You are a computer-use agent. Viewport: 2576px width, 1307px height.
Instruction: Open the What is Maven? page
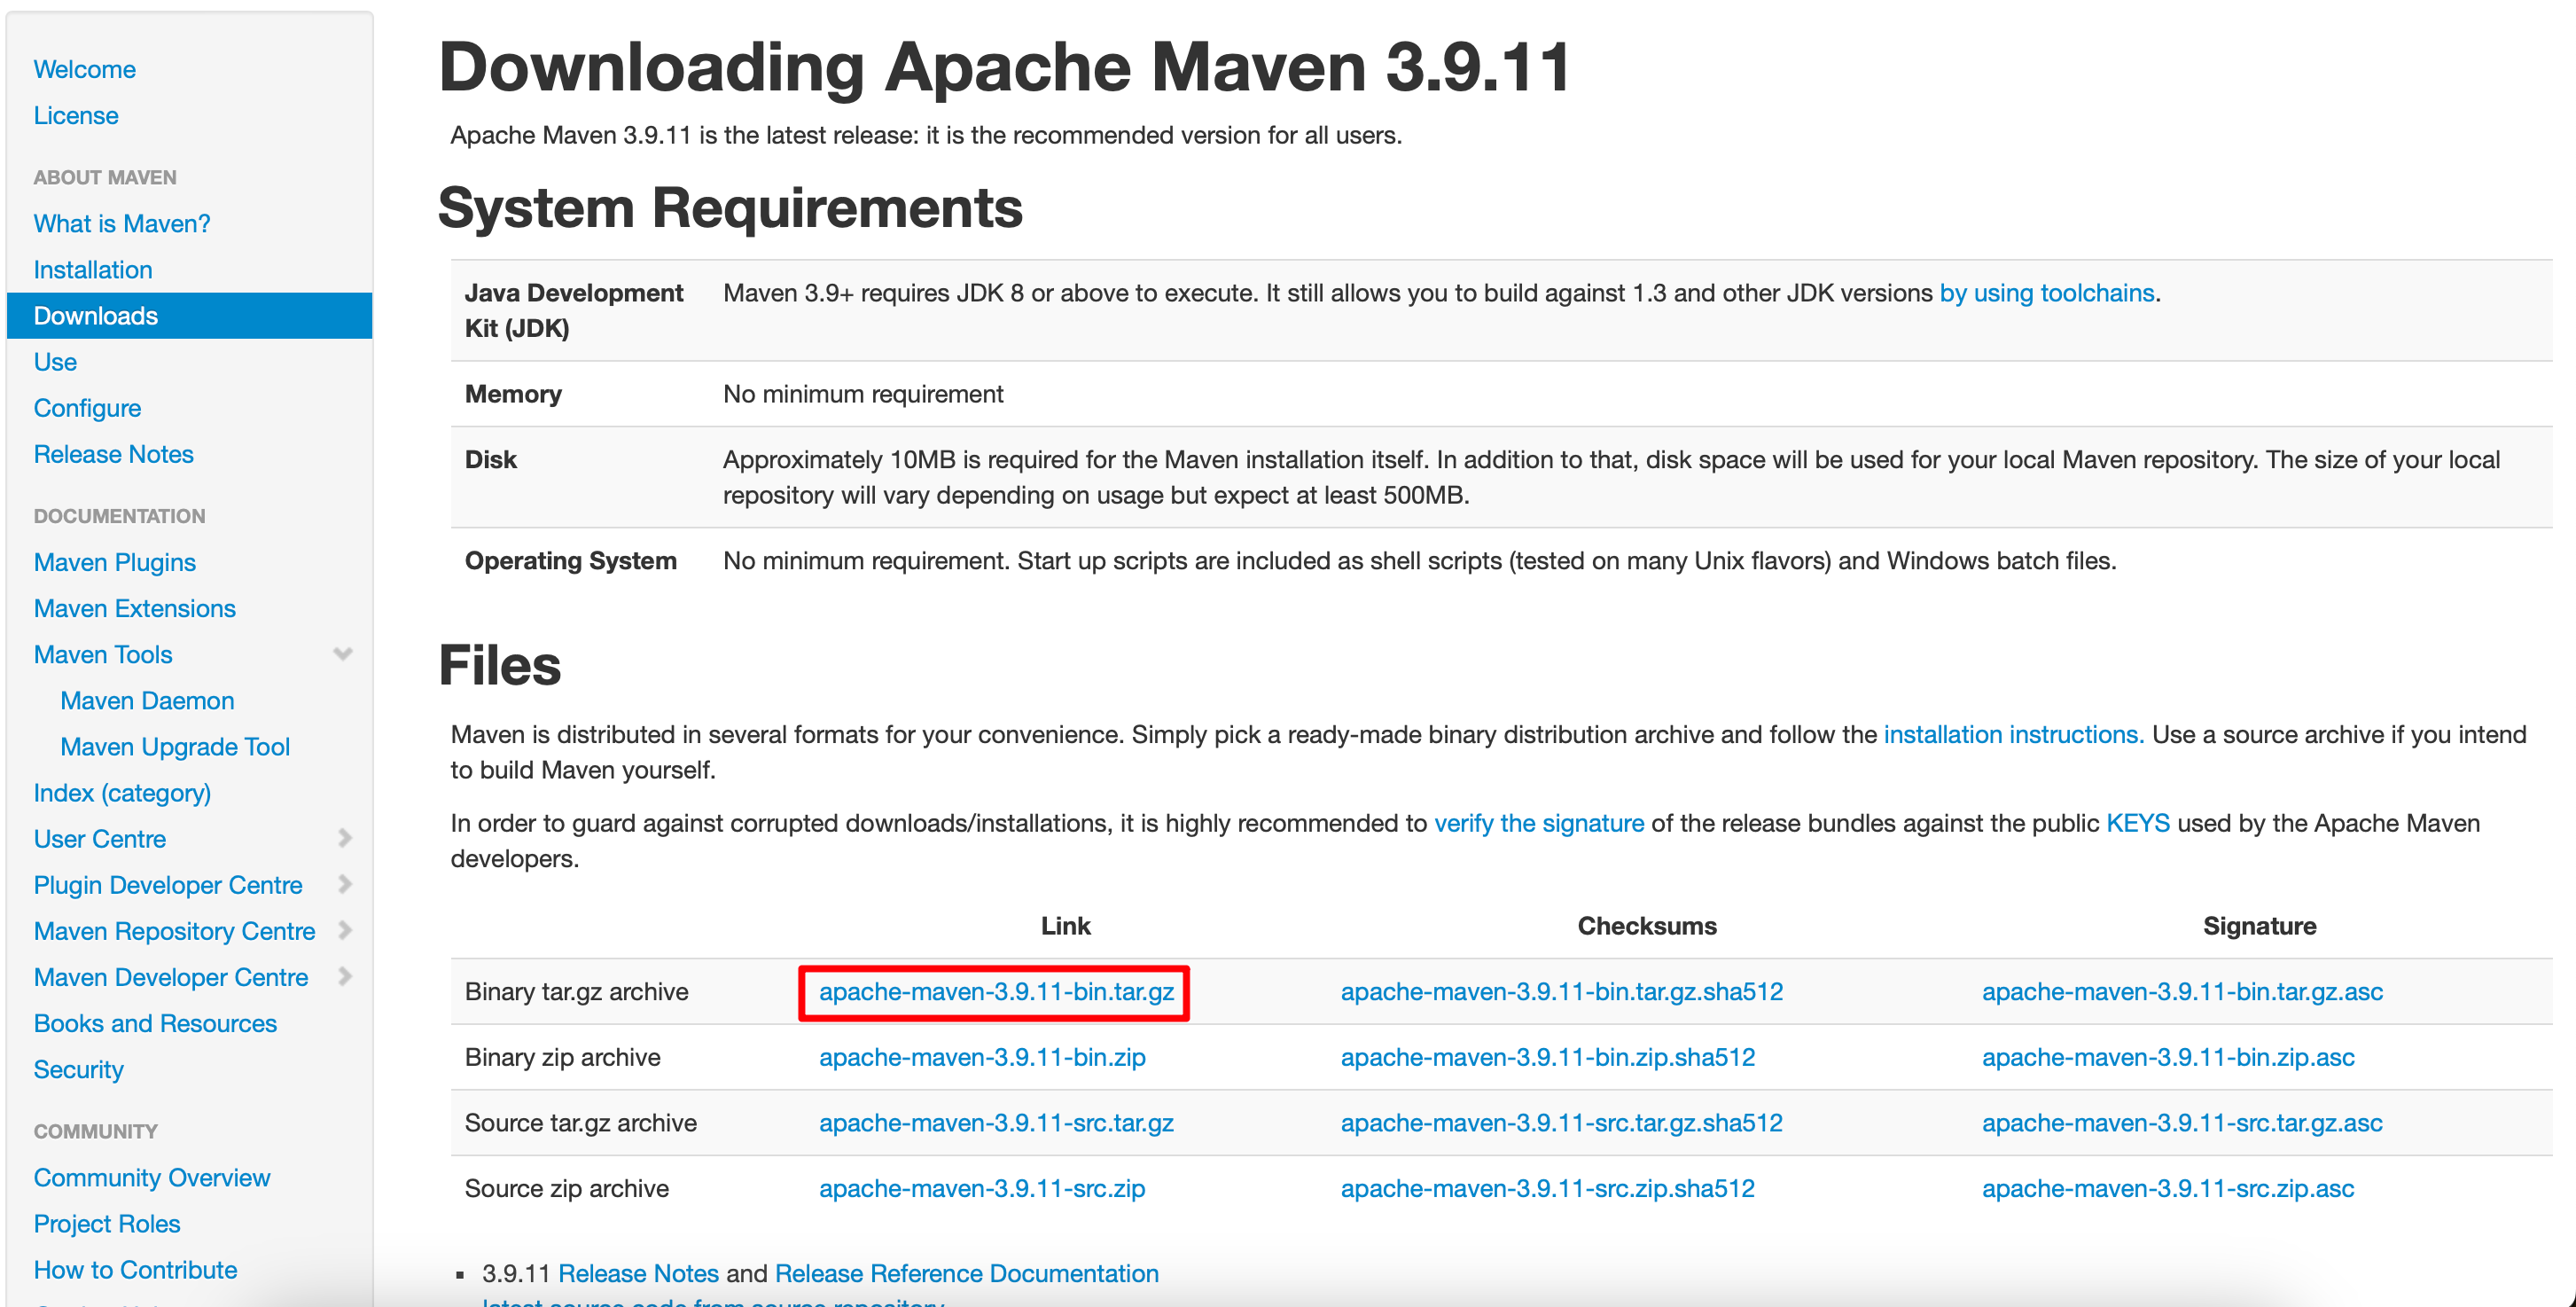pyautogui.click(x=122, y=224)
